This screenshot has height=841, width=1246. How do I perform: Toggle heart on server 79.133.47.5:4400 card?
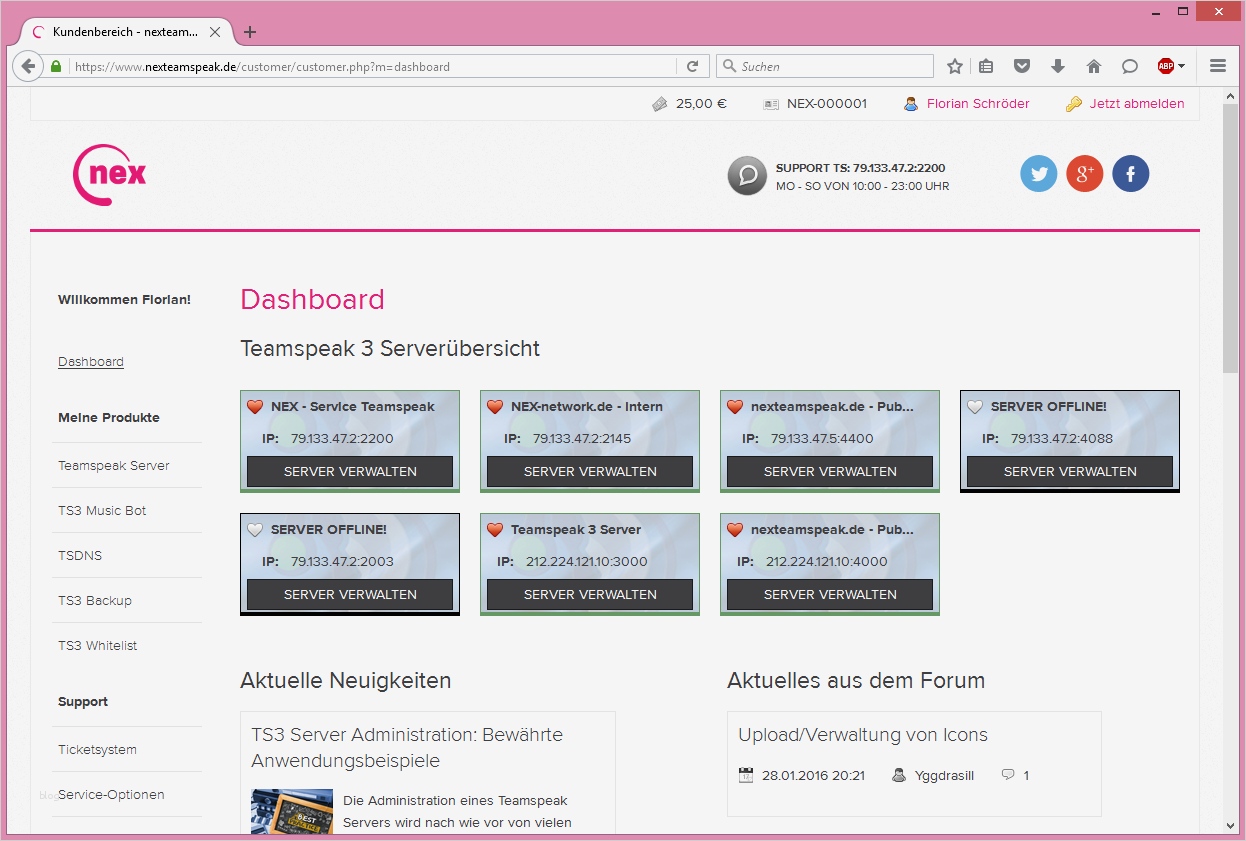click(735, 407)
